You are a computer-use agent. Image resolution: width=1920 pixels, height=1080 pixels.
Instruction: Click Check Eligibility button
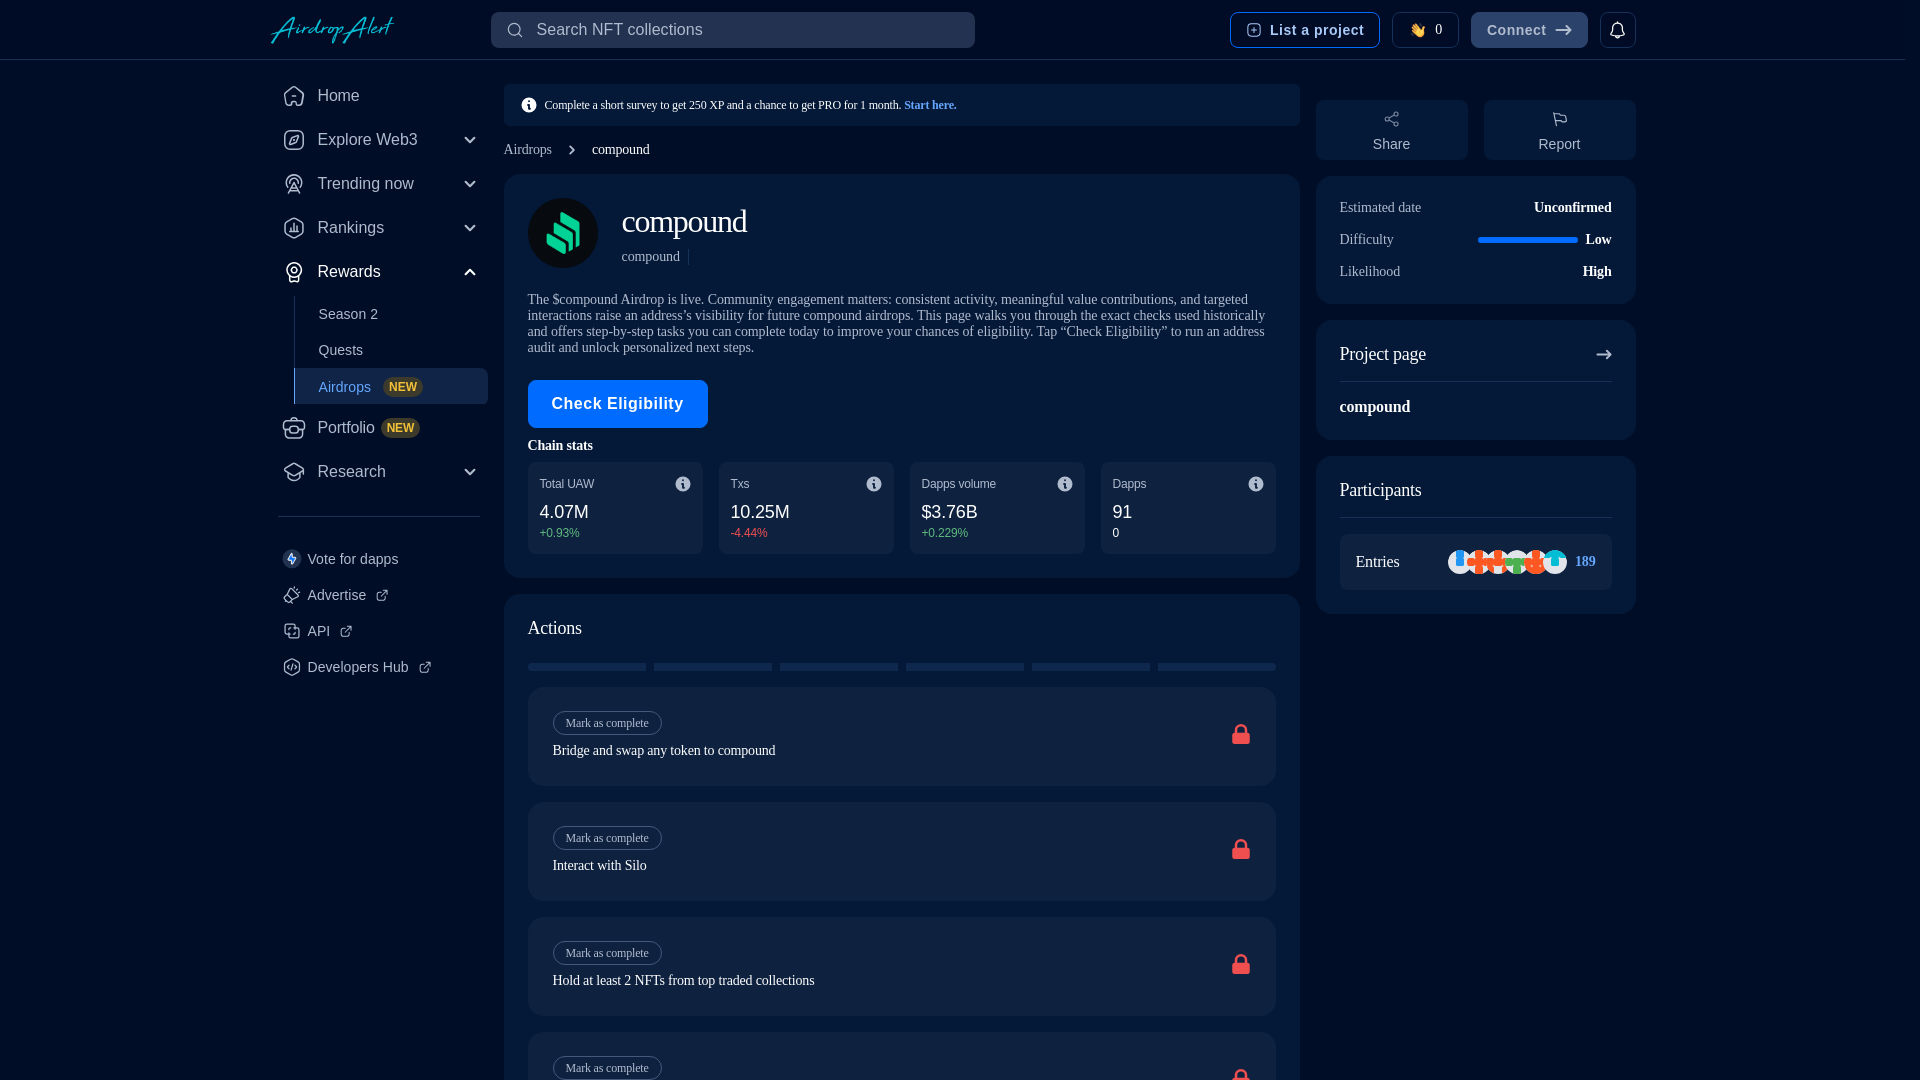point(618,404)
